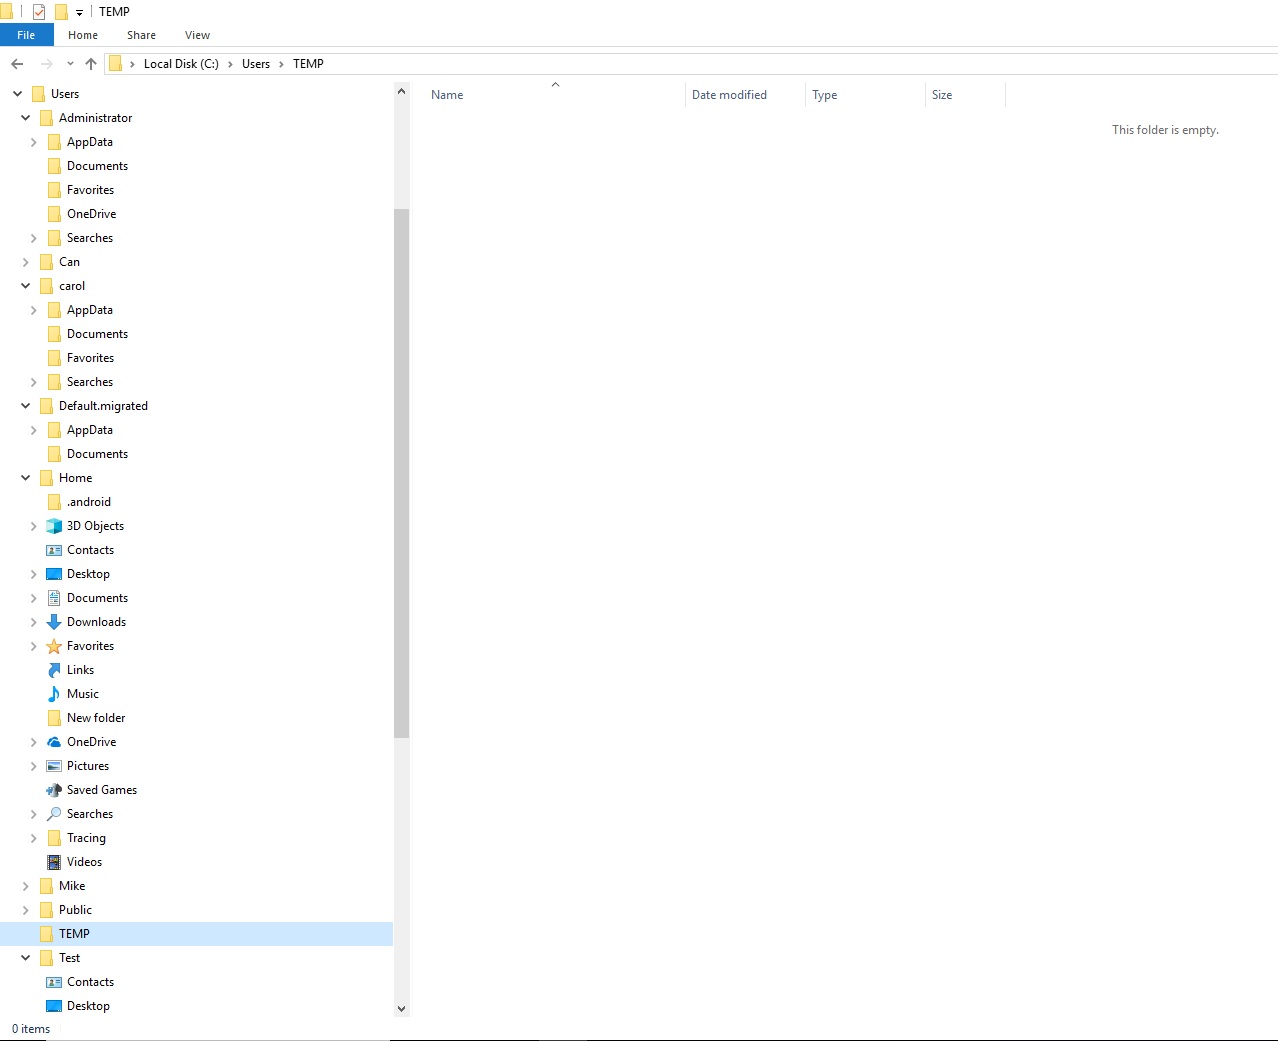Open the File menu

(26, 35)
